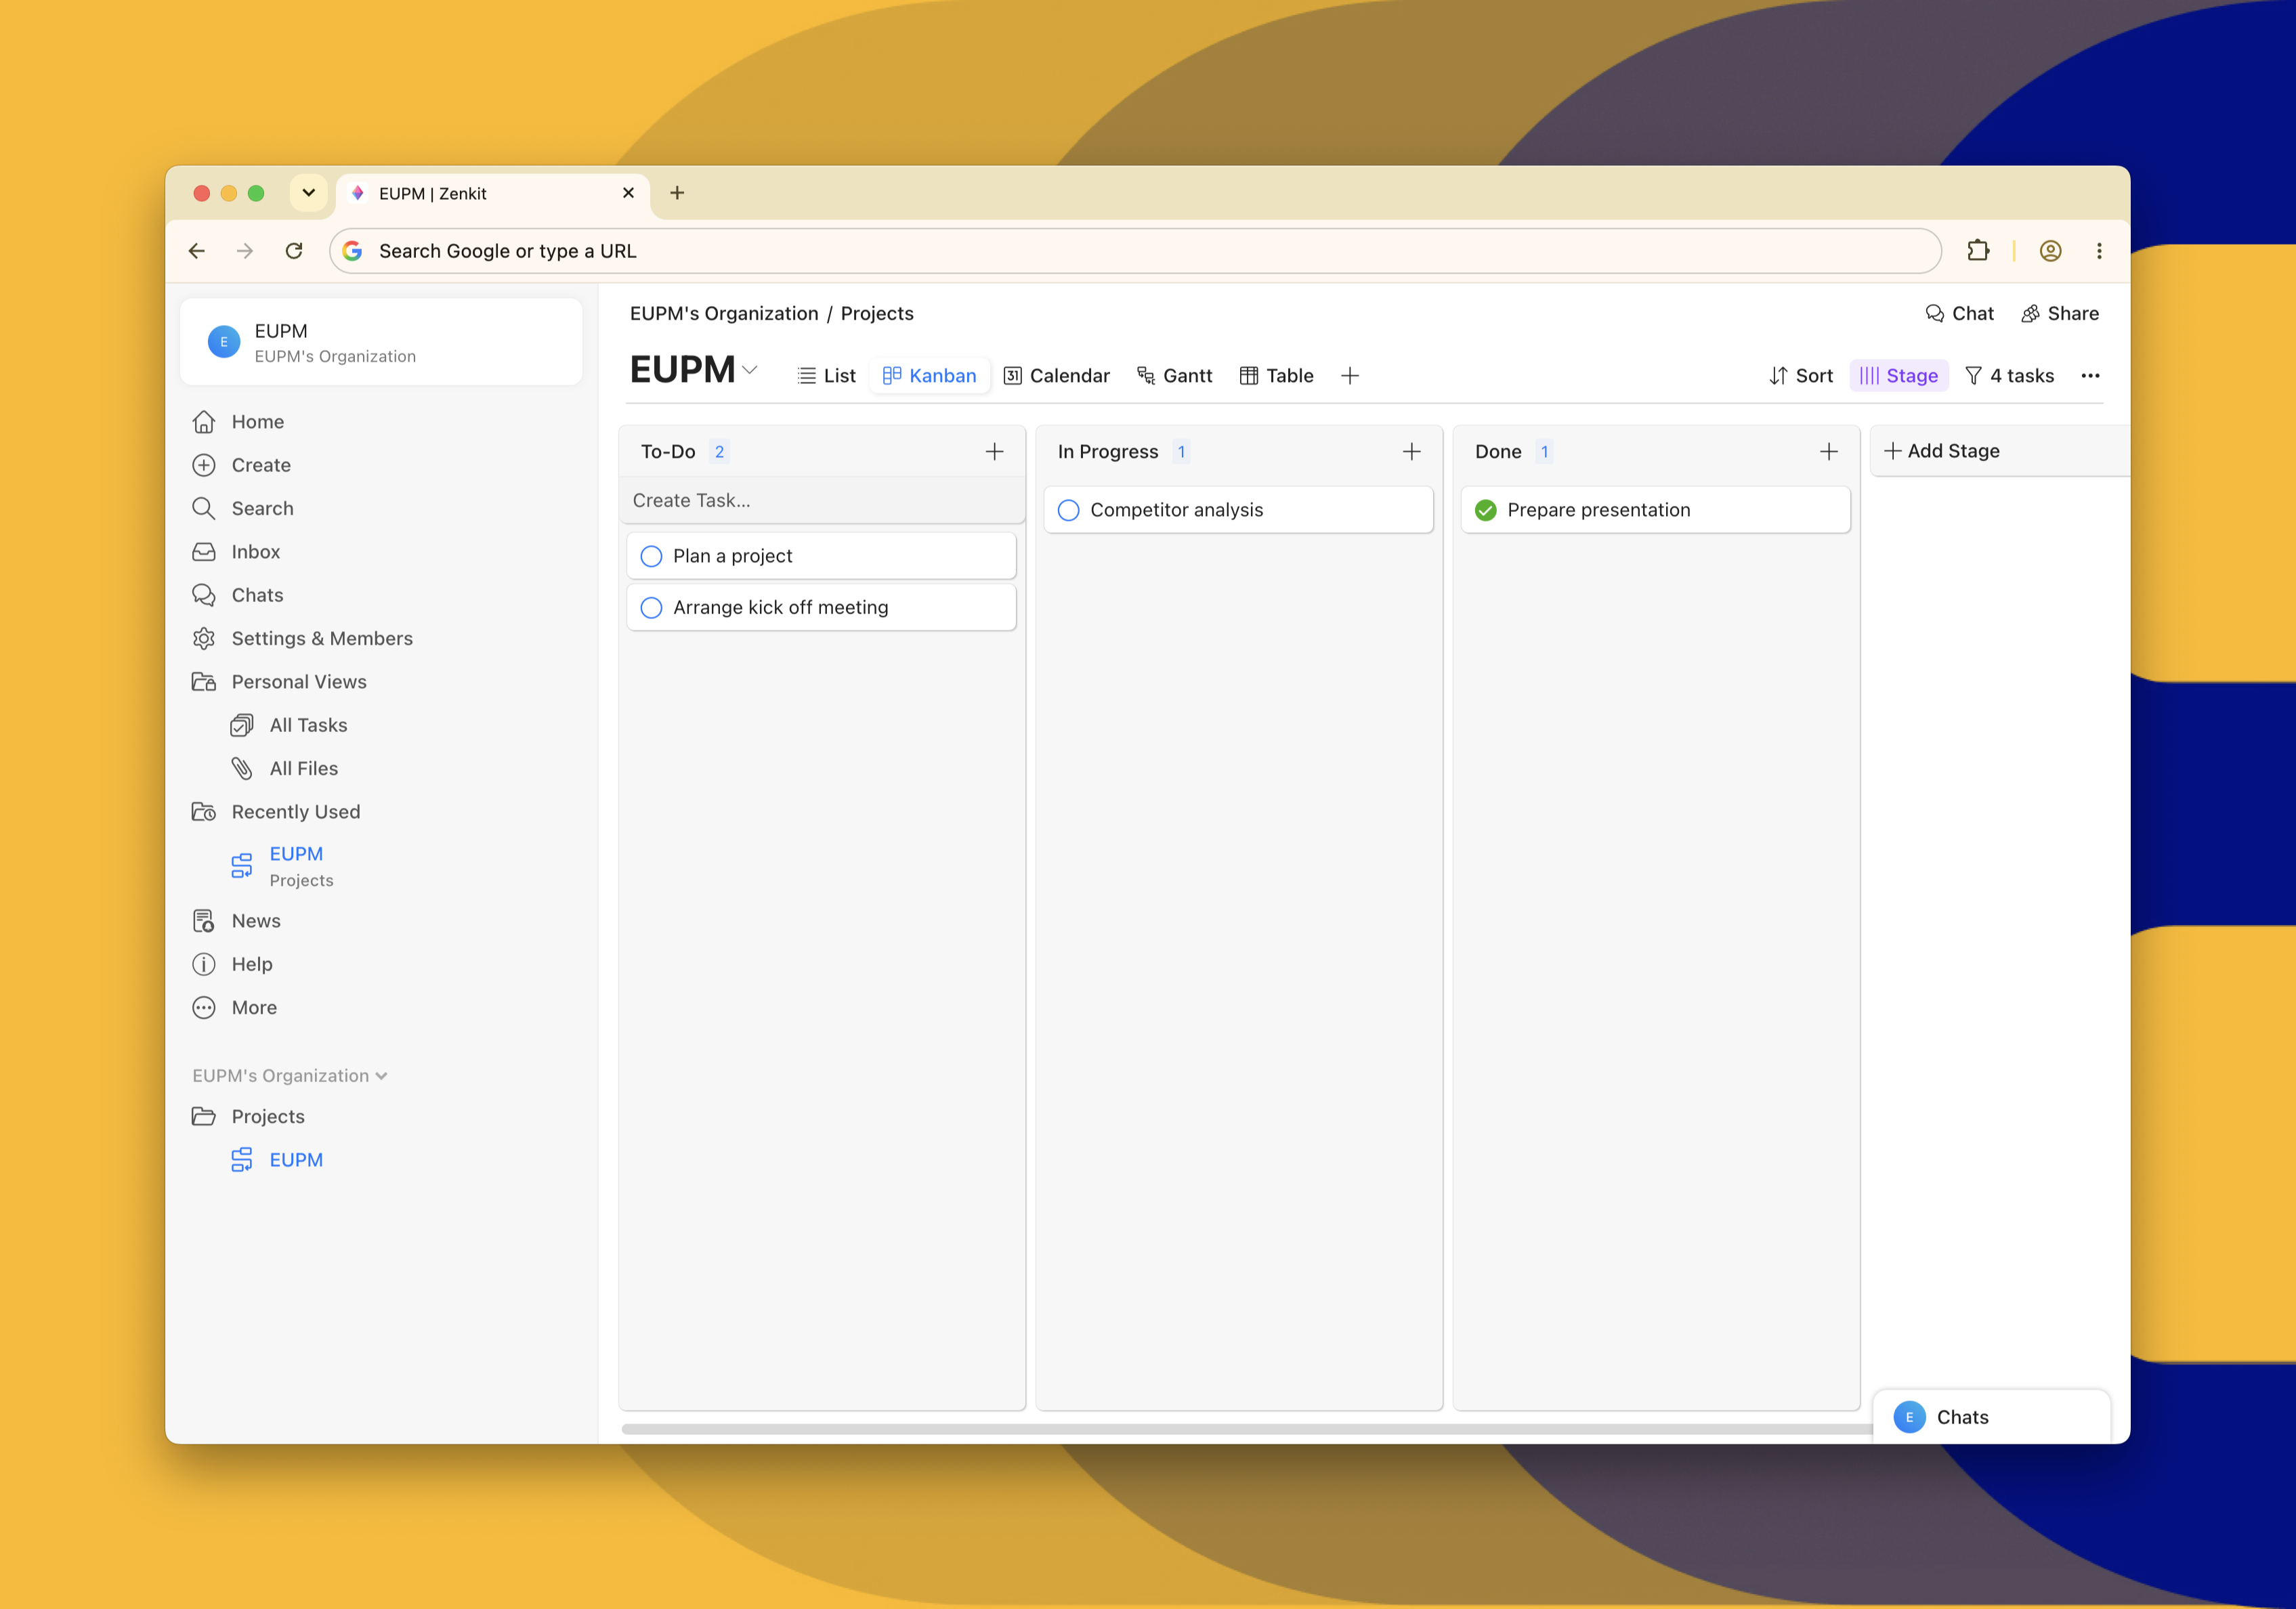The image size is (2296, 1609).
Task: Open Help info item
Action: pos(232,964)
